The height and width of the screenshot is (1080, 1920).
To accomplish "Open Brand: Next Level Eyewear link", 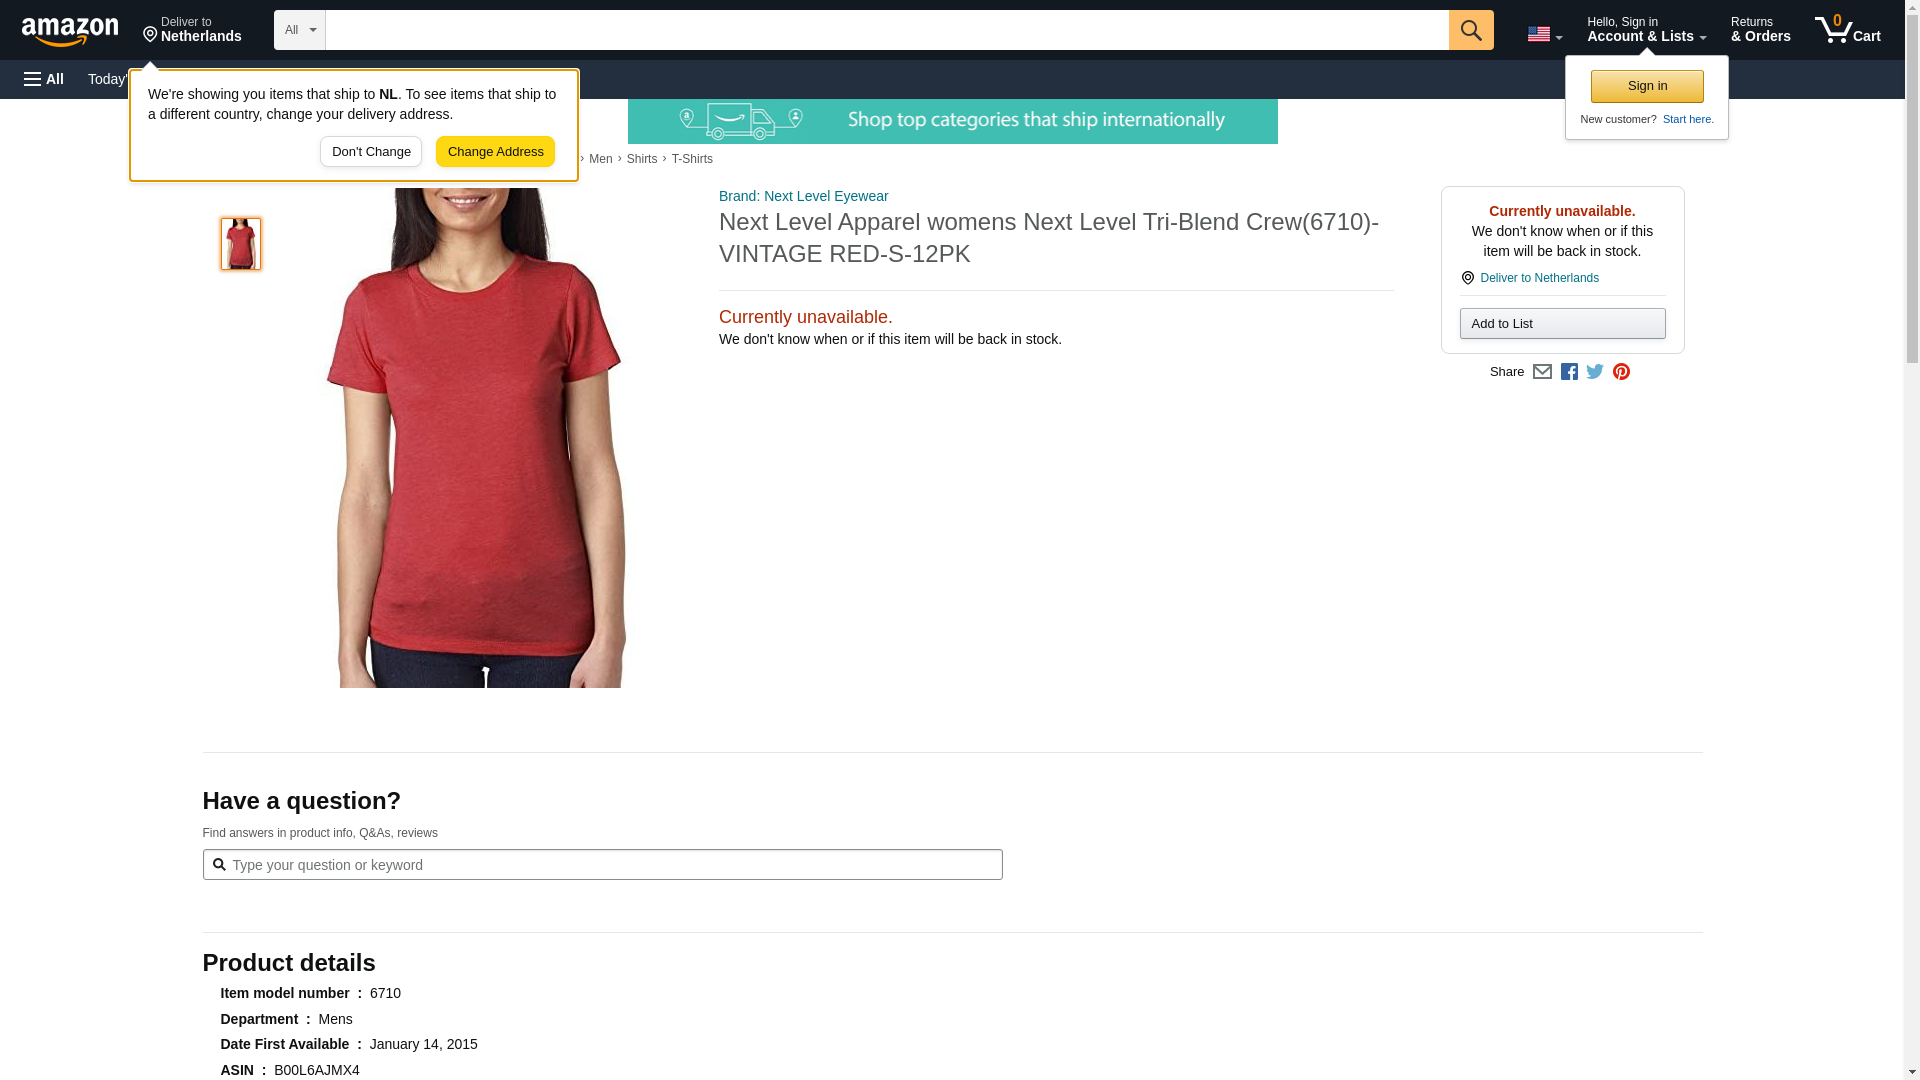I will click(x=803, y=196).
